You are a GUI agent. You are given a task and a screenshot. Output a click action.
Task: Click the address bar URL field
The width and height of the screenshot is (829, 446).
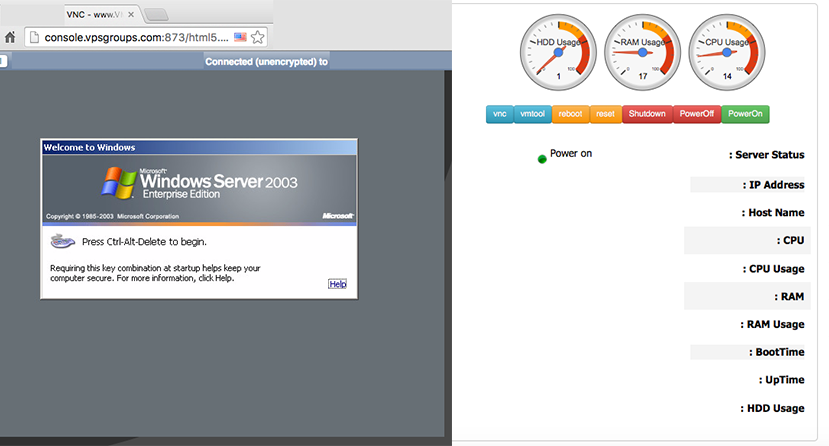[x=130, y=37]
